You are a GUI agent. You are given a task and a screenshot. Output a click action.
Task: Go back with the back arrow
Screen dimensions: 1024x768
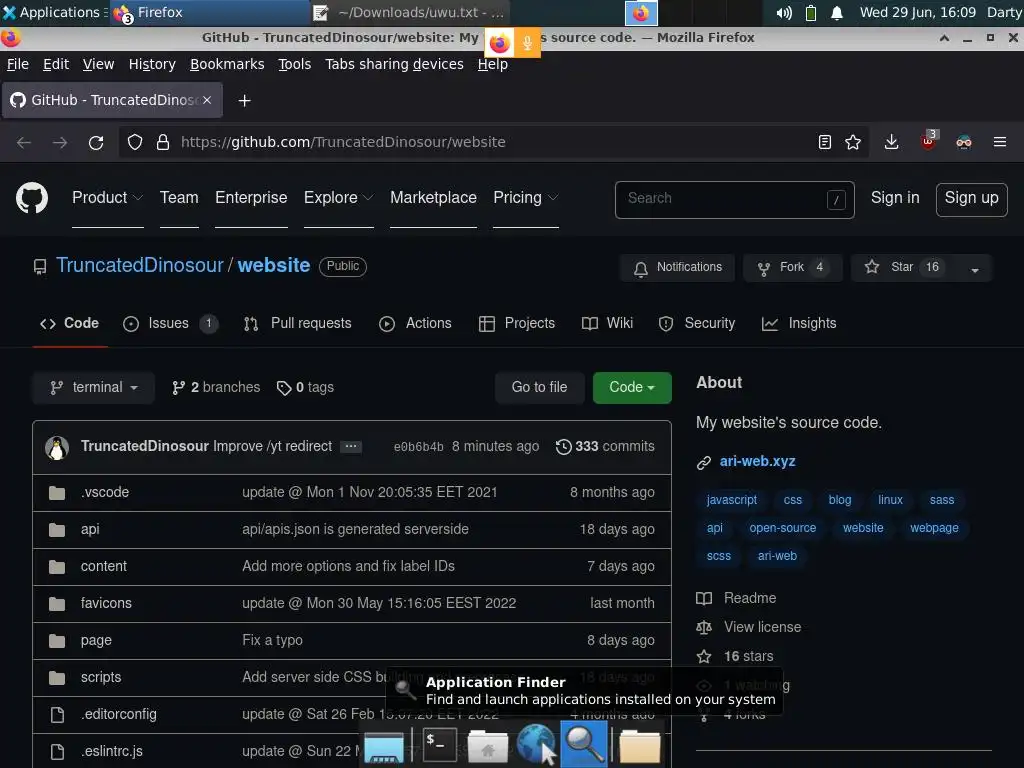tap(24, 142)
